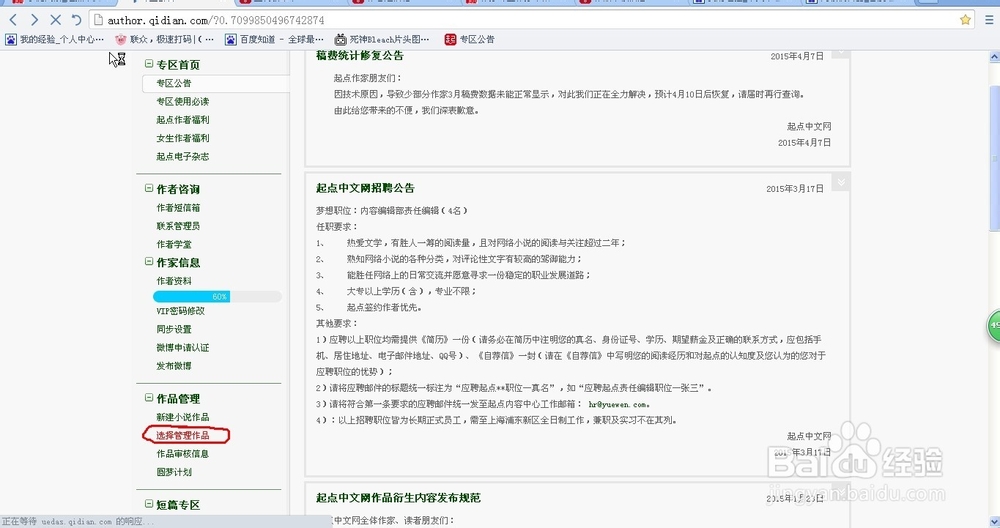
Task: Collapse the 稿费统计修复公告 announcement chevron
Action: (841, 53)
